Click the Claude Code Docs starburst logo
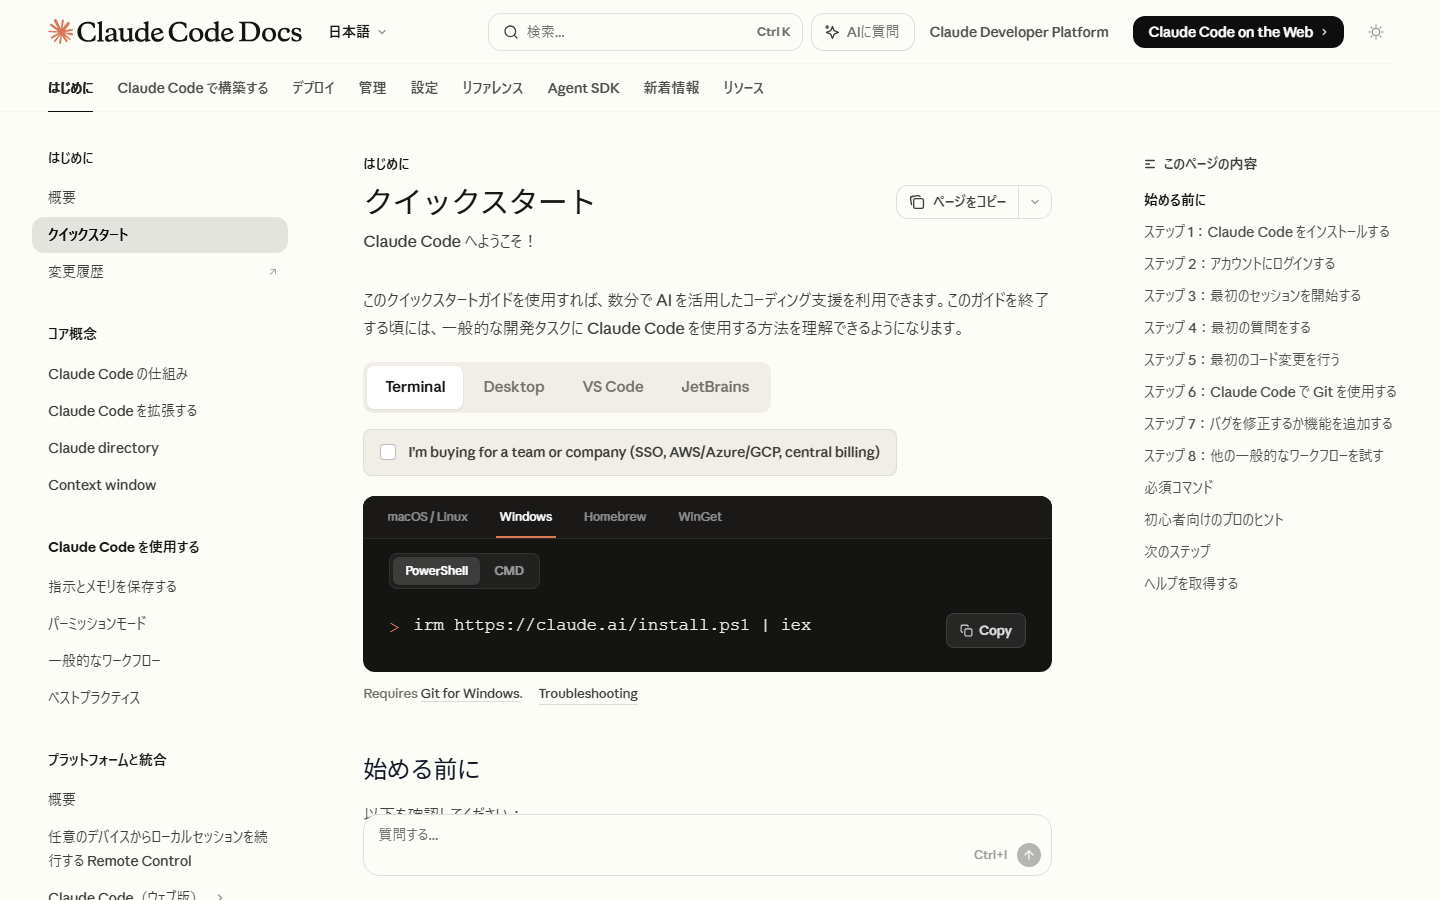1440x900 pixels. [60, 32]
